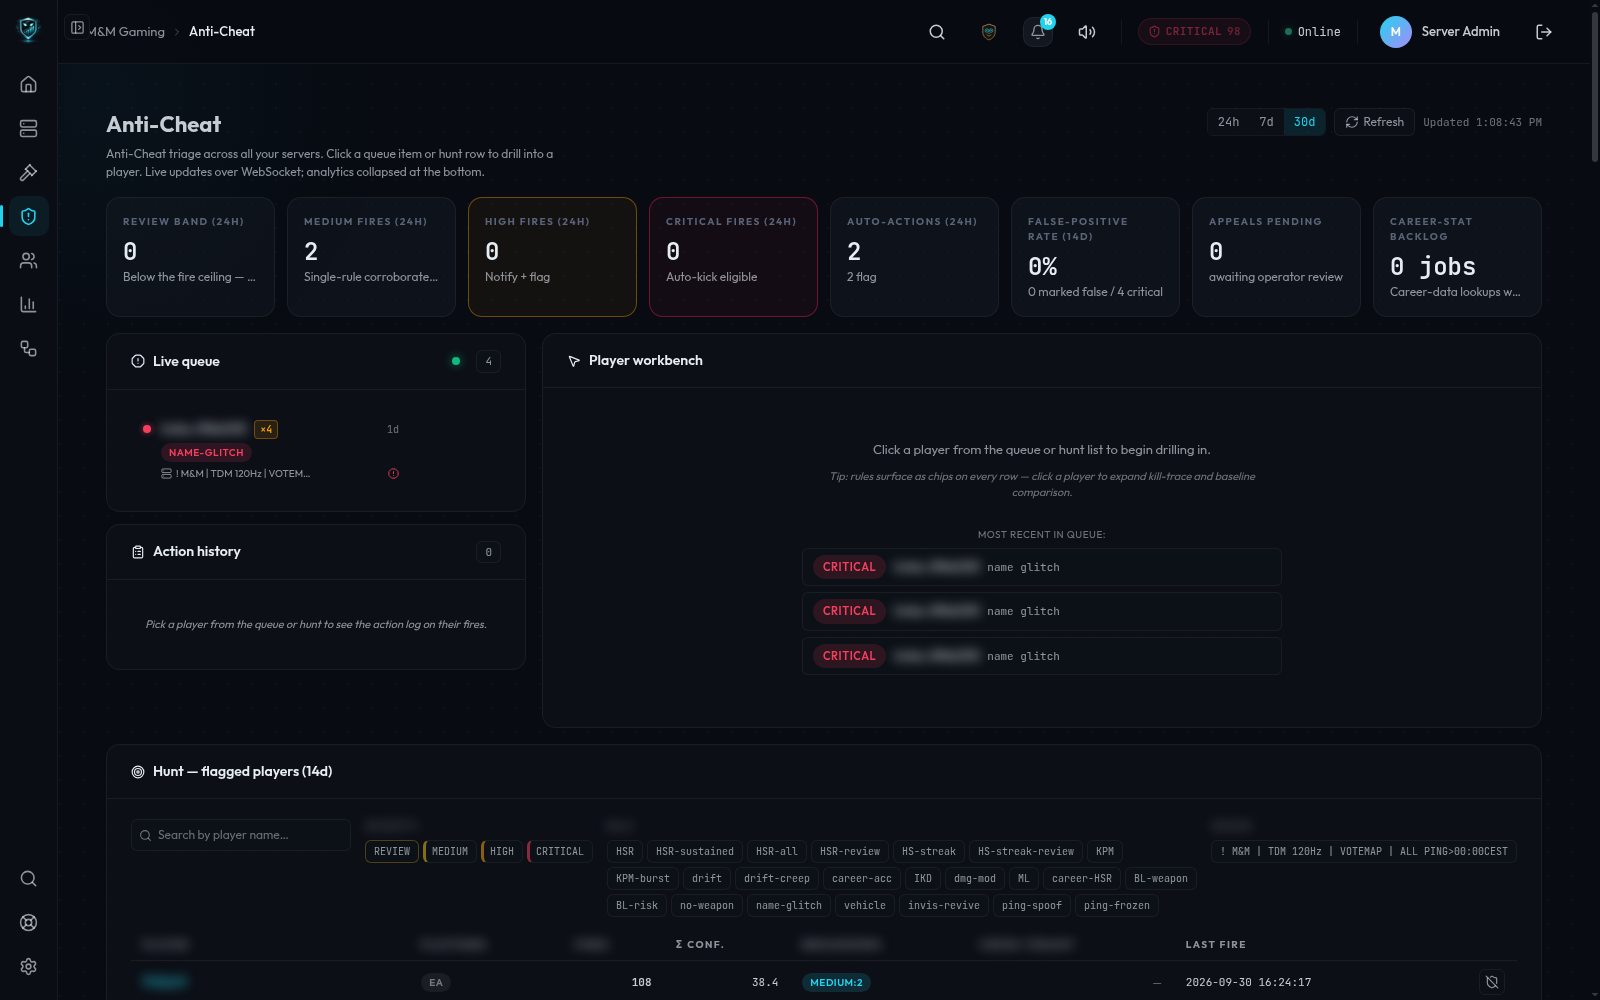Toggle the HS-streak rule filter
This screenshot has height=1000, width=1600.
point(929,852)
